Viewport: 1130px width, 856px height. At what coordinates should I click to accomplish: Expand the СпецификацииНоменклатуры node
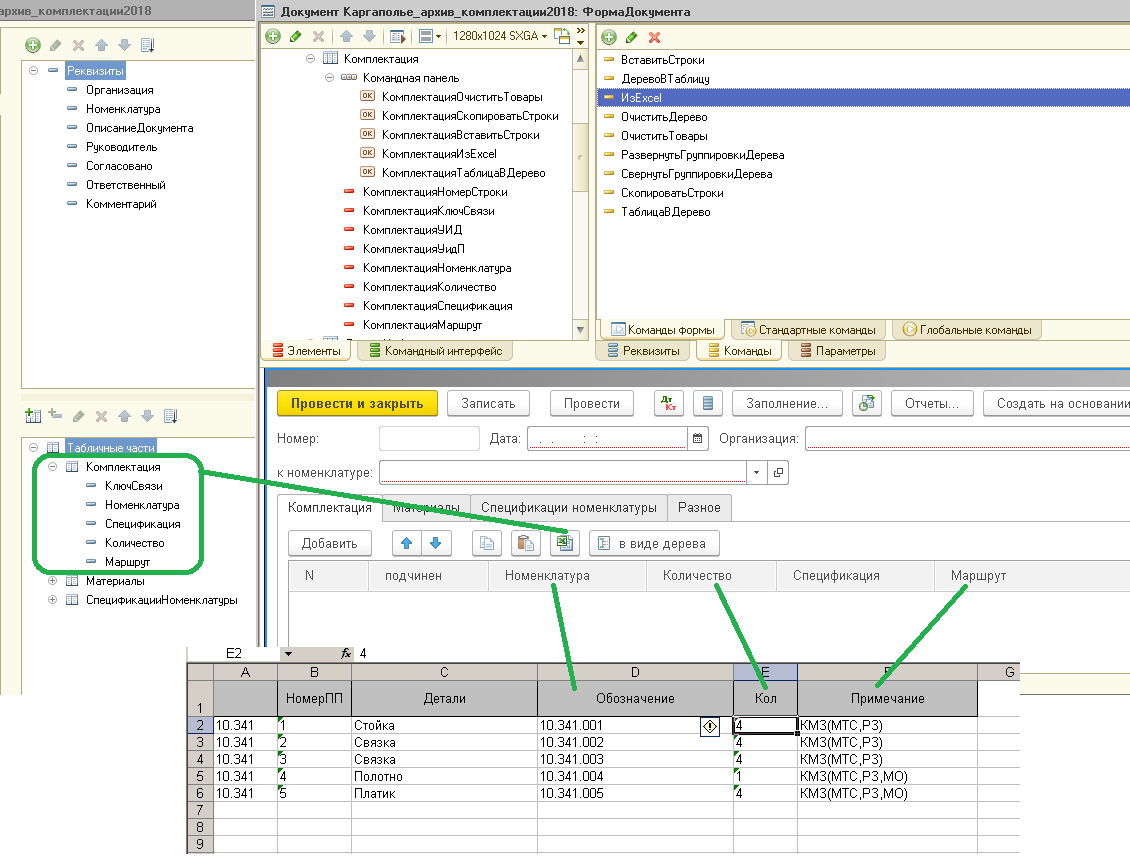point(53,600)
